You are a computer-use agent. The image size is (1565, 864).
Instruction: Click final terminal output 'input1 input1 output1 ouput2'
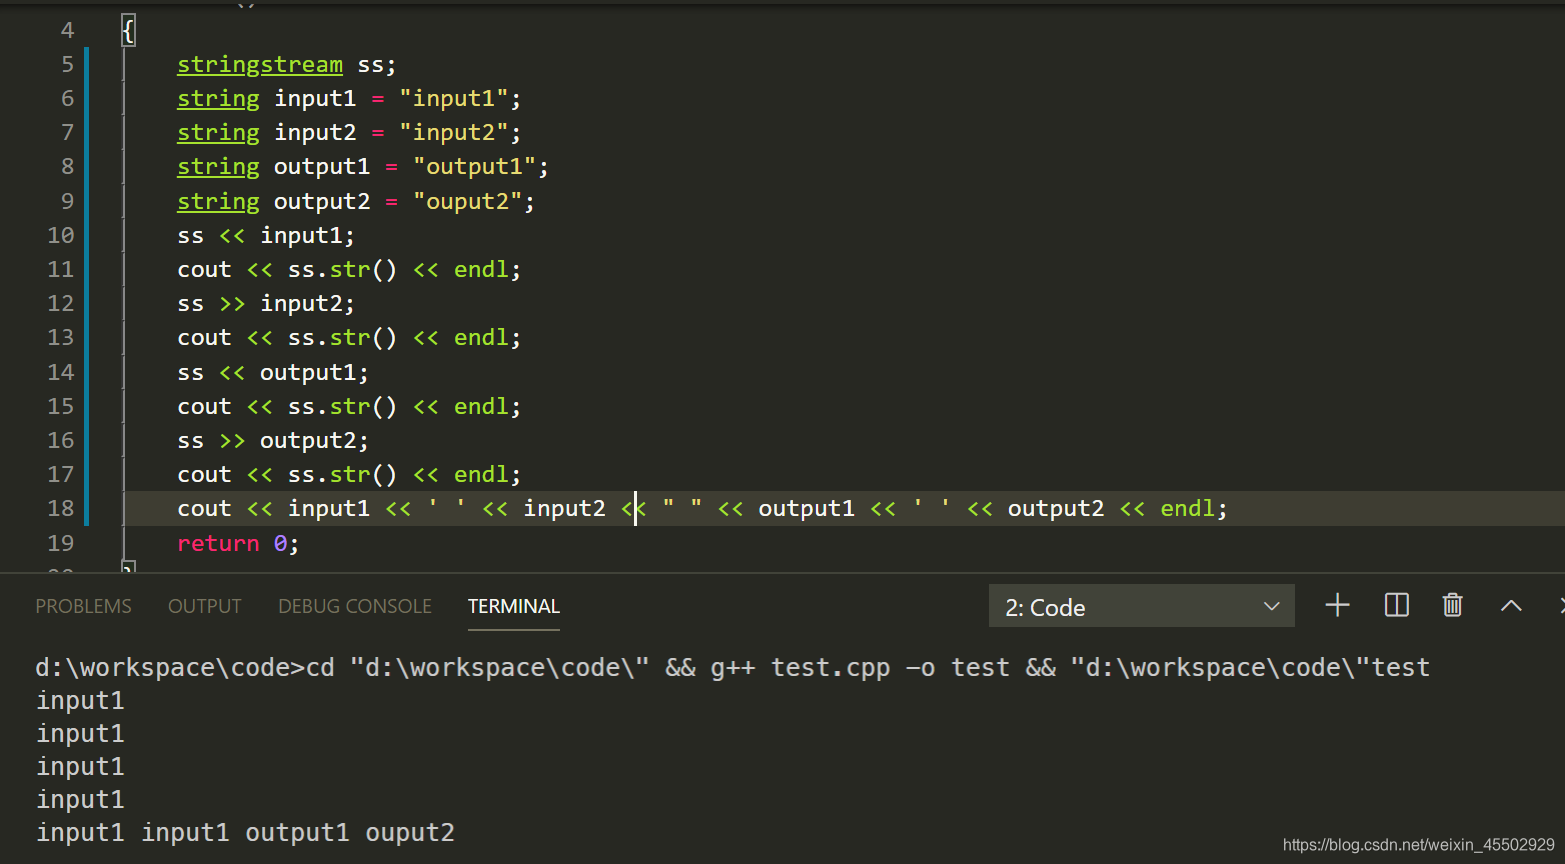pos(245,833)
